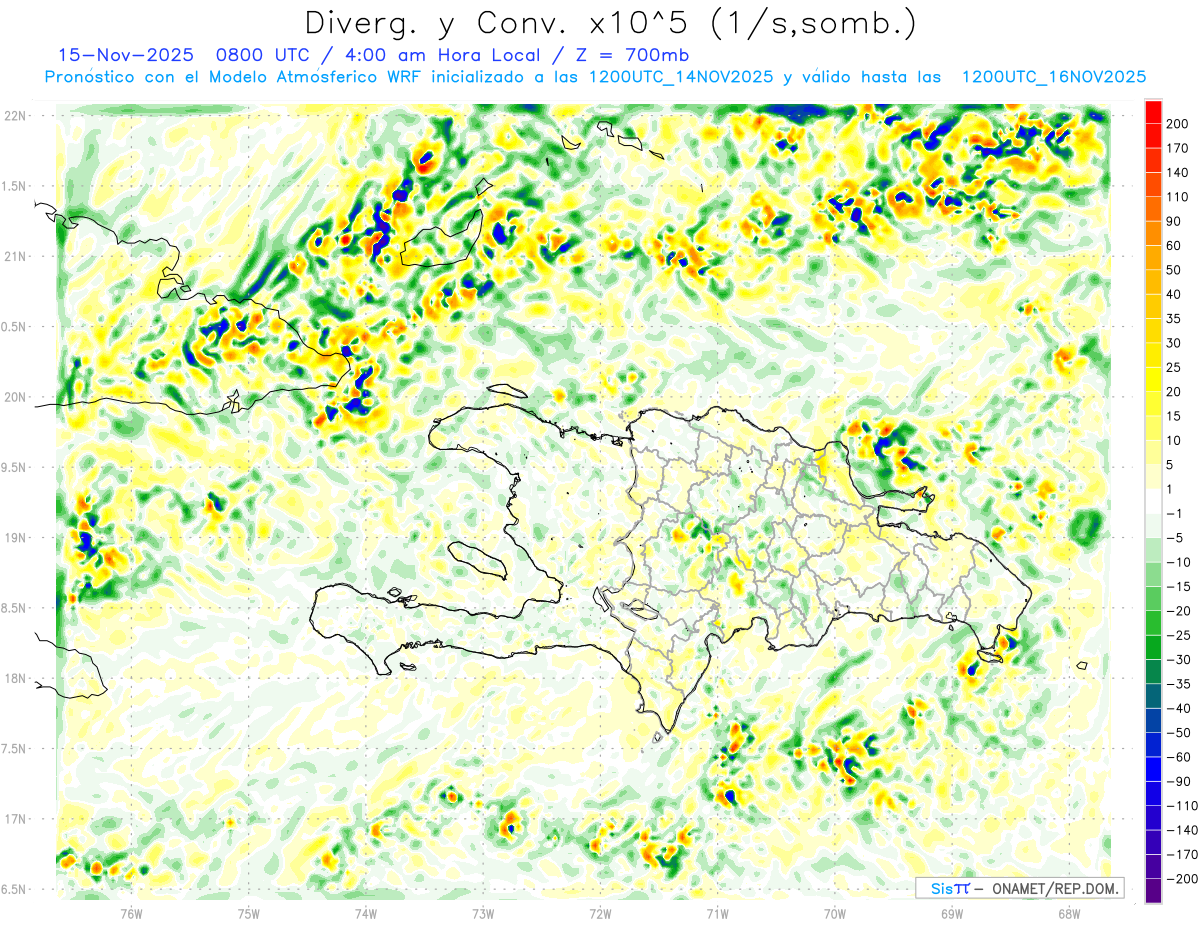Click the colorbar label "-200"
1200x927 pixels.
[1184, 879]
